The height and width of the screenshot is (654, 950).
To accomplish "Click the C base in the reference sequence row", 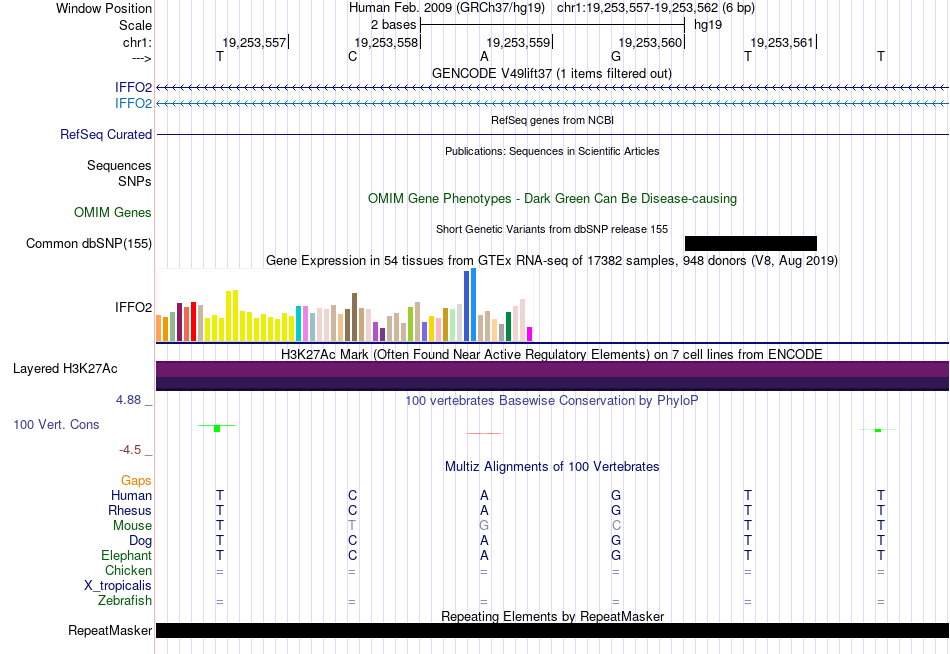I will (353, 56).
